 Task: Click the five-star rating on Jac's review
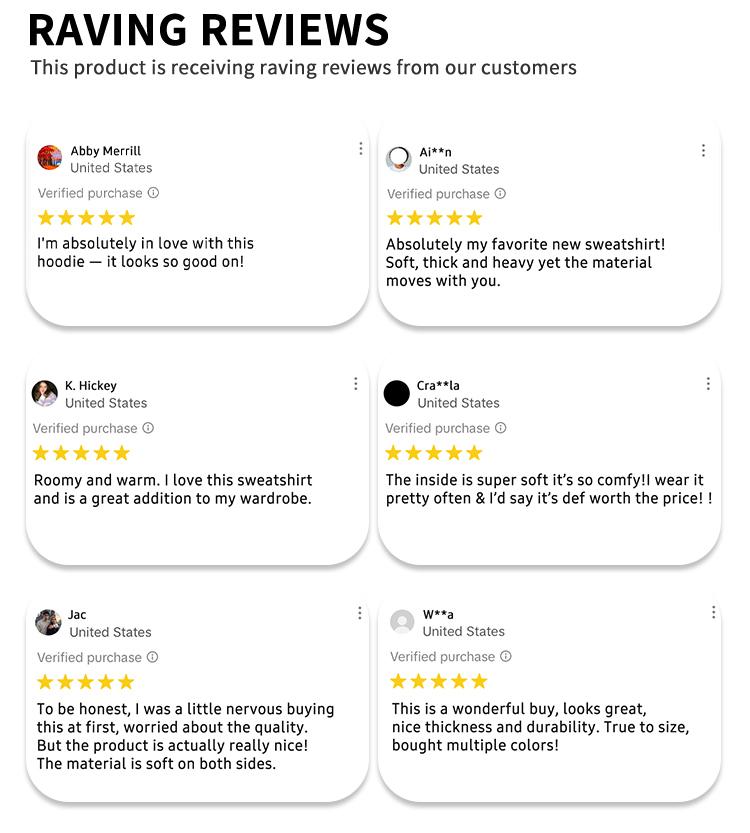point(86,682)
